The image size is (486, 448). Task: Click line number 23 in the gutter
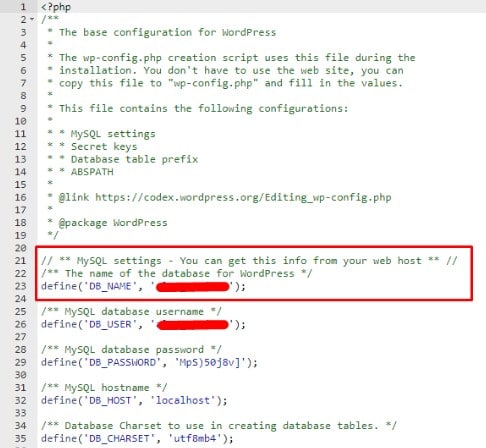[x=20, y=286]
